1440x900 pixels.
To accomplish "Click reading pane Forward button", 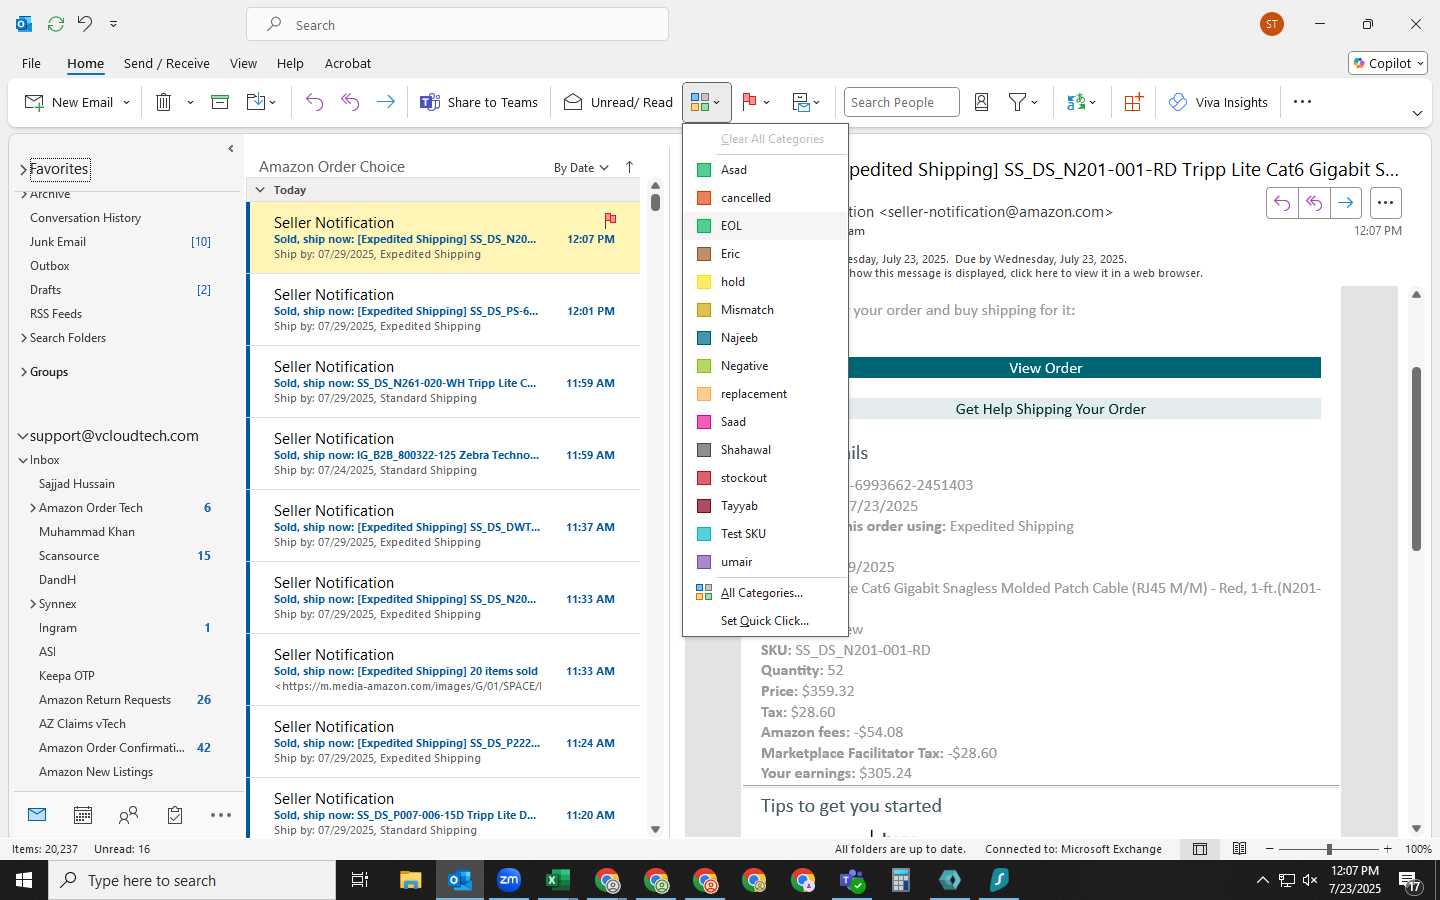I will [x=1346, y=203].
